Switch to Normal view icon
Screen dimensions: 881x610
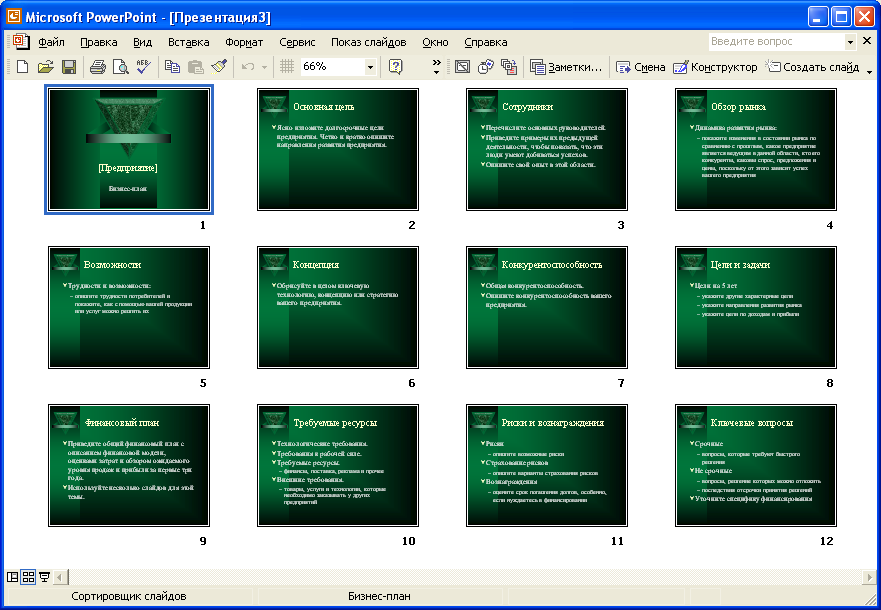[12, 576]
